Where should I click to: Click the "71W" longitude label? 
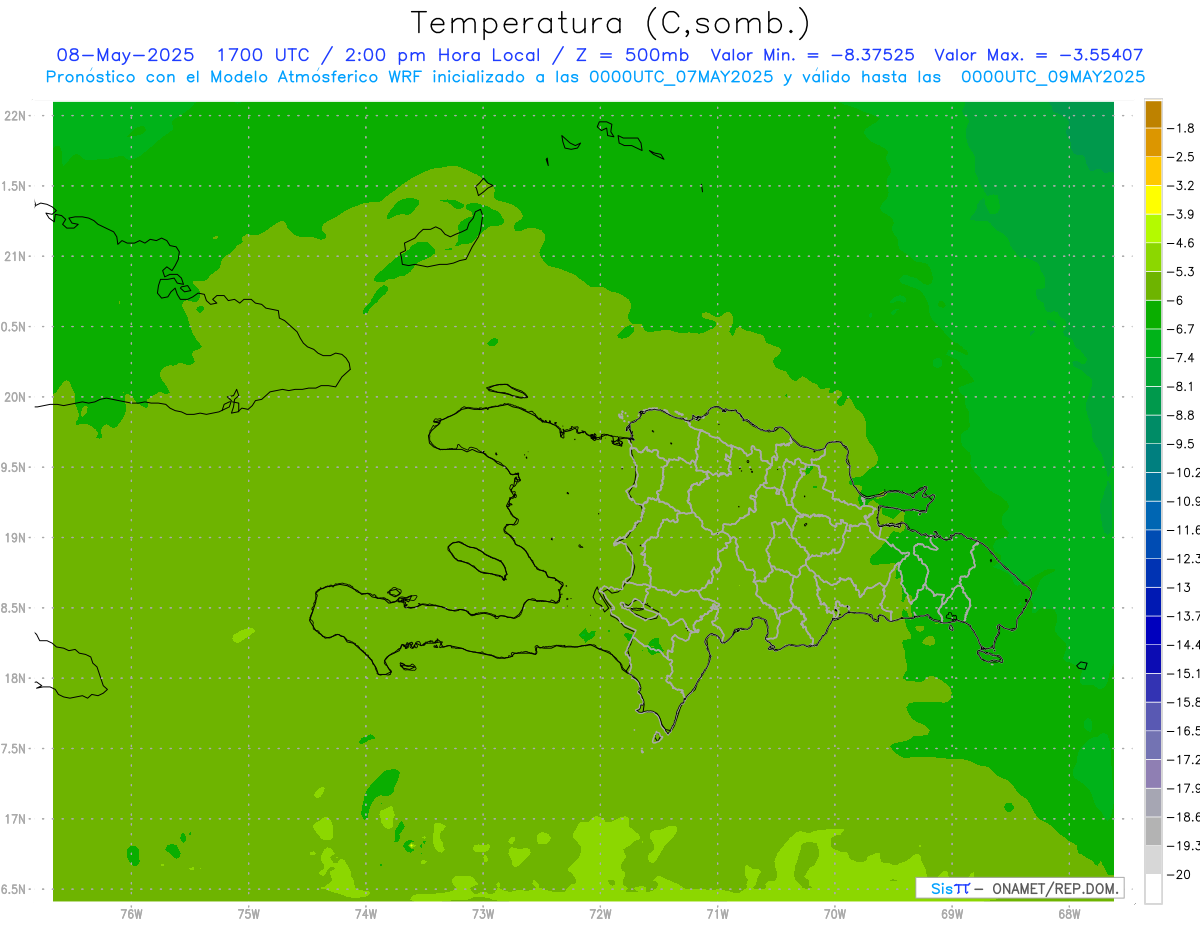point(717,913)
